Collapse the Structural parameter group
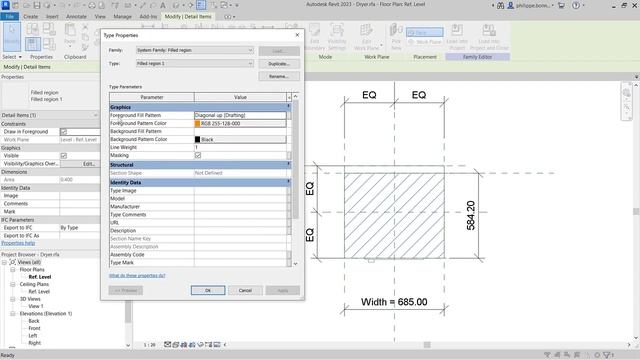The width and height of the screenshot is (640, 360). pos(289,164)
